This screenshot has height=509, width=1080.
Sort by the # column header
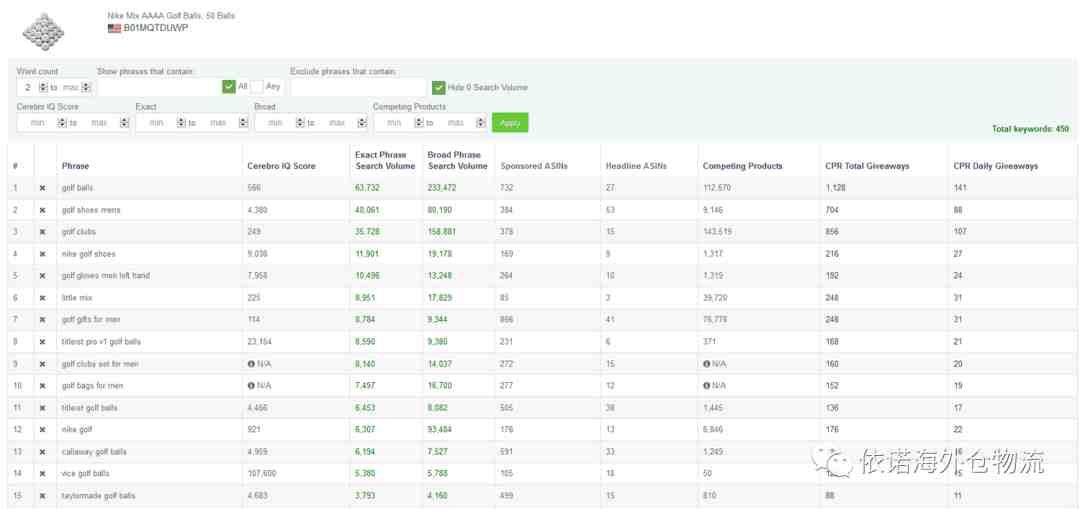(x=14, y=166)
